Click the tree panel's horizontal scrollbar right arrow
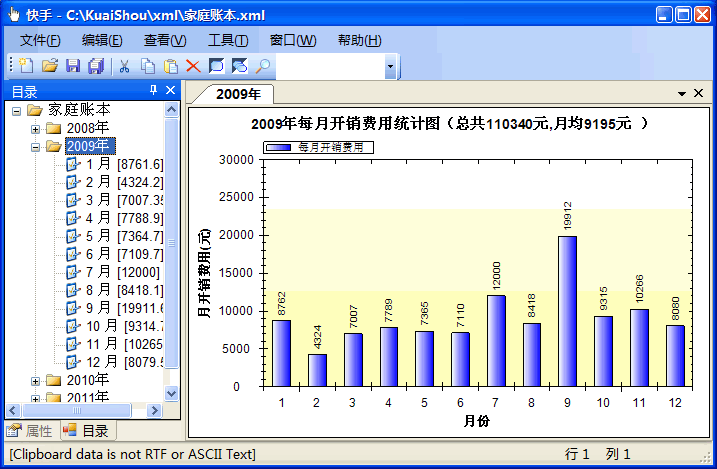The width and height of the screenshot is (717, 469). pos(153,410)
